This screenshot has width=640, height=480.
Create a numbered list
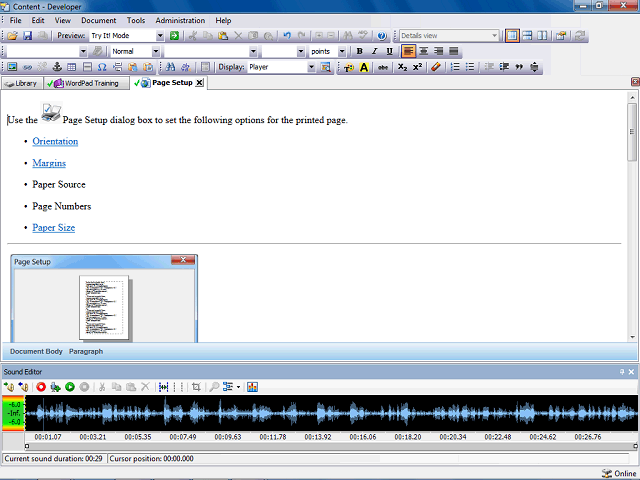click(455, 67)
